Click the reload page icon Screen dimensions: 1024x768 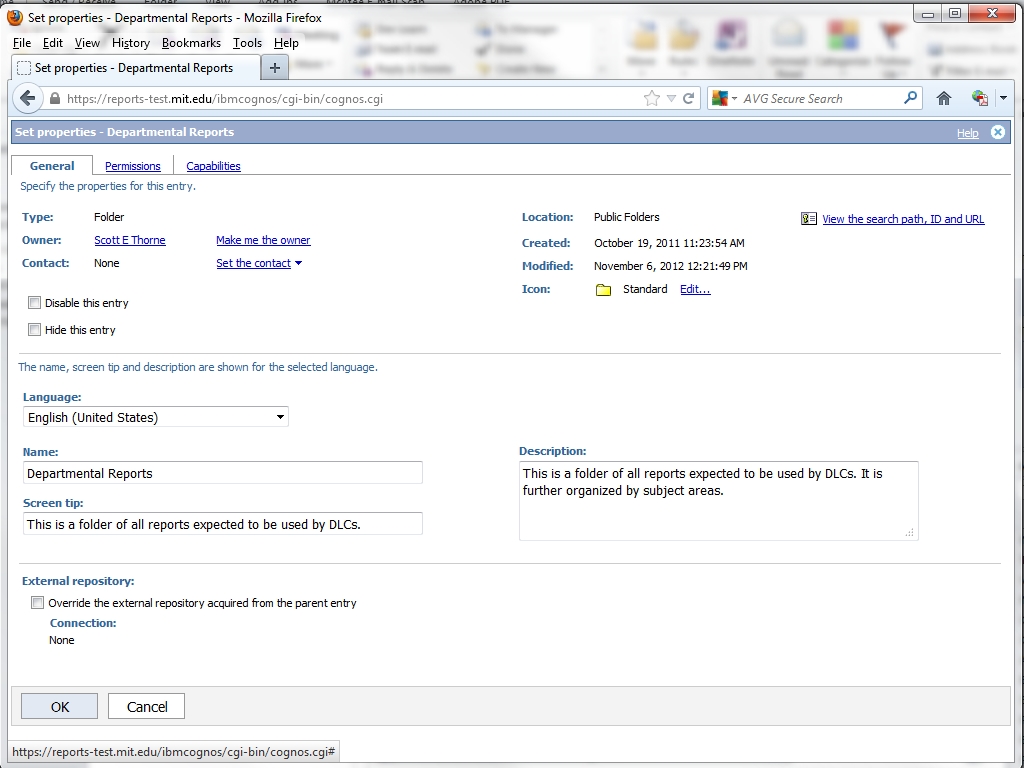[x=688, y=98]
